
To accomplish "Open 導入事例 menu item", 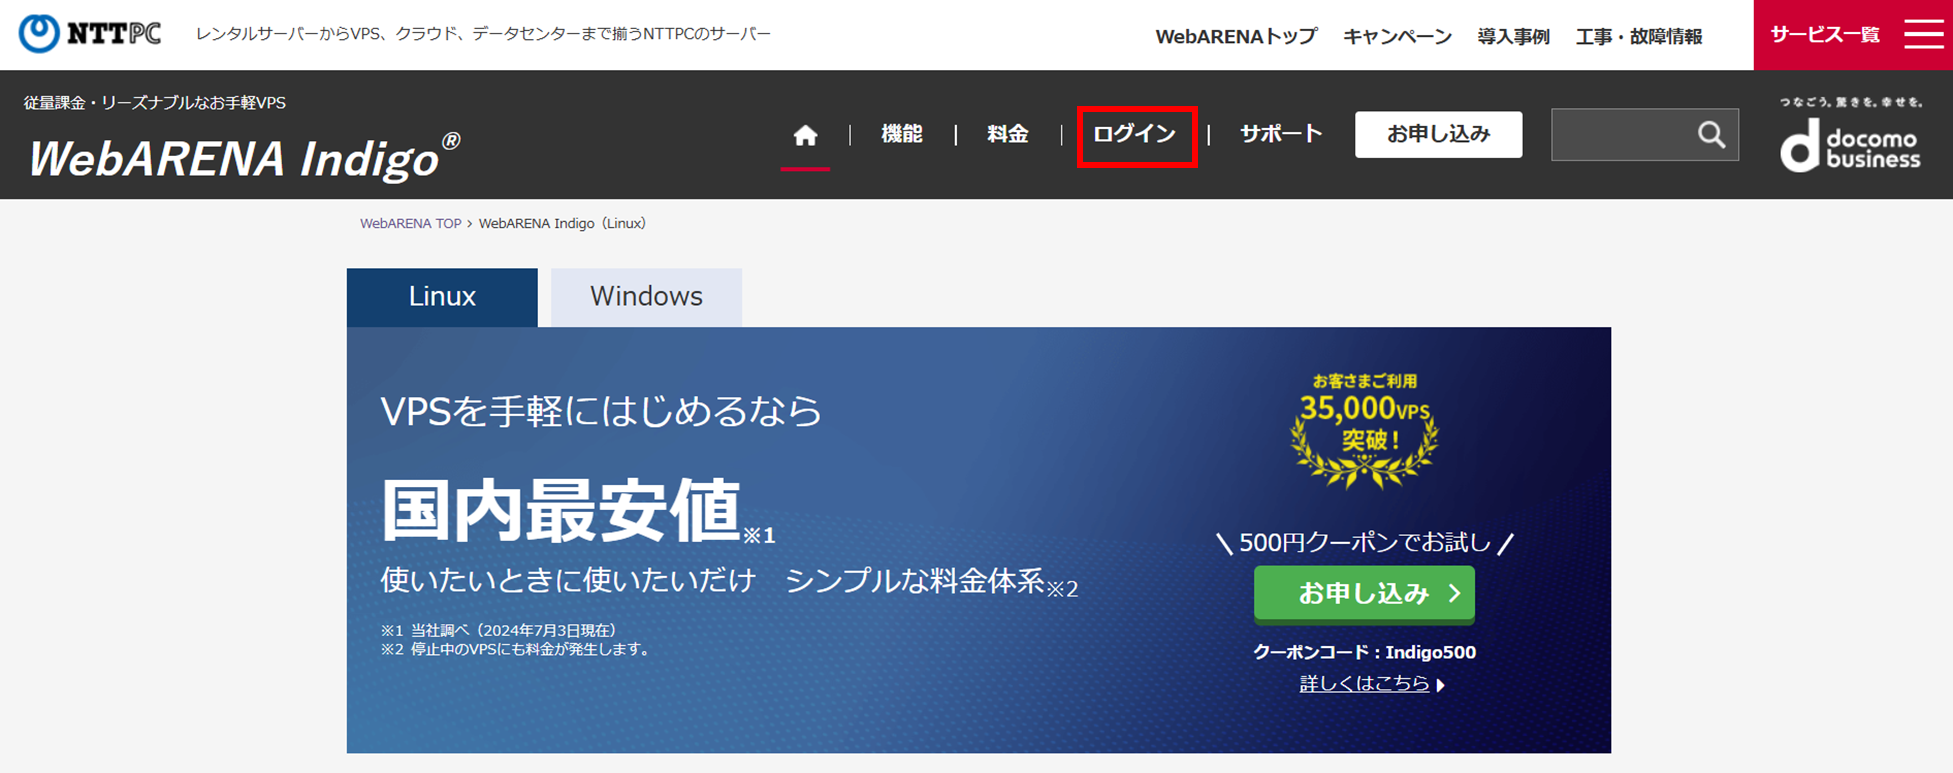I will click(1513, 37).
